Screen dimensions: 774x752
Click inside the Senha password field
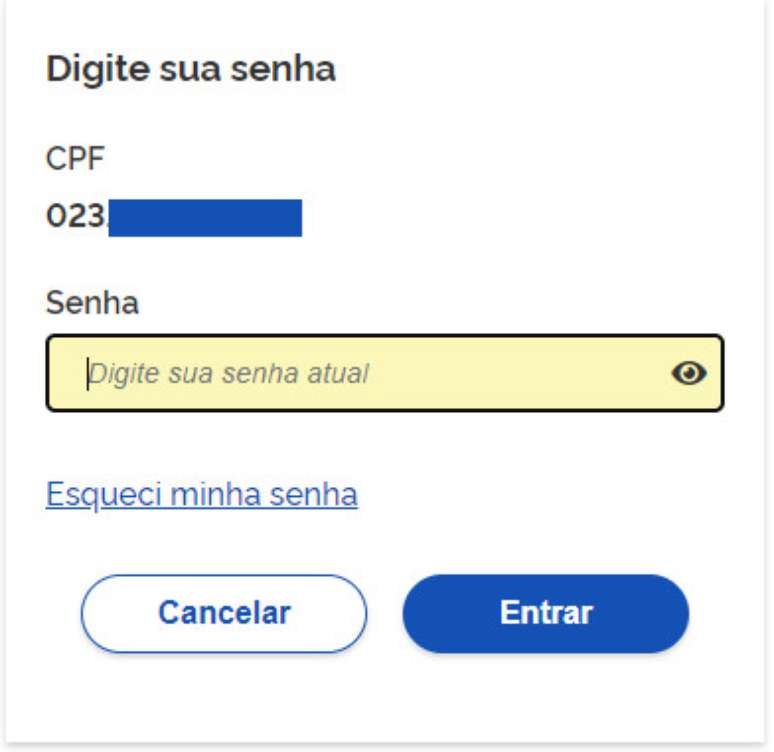tap(370, 374)
